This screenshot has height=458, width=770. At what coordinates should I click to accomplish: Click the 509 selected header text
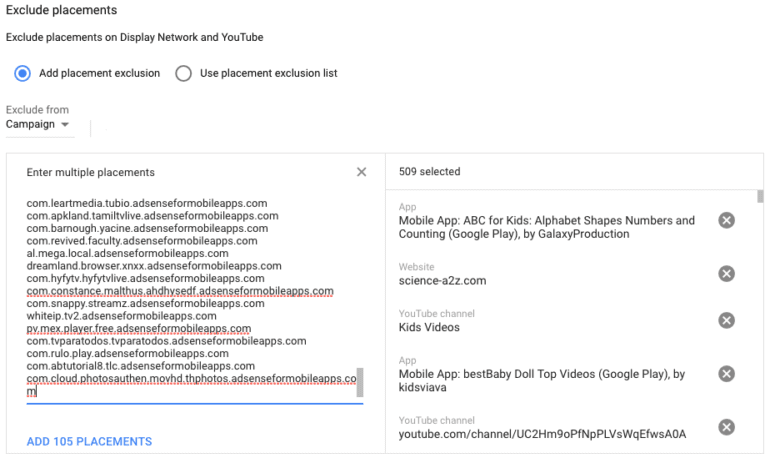(x=429, y=172)
